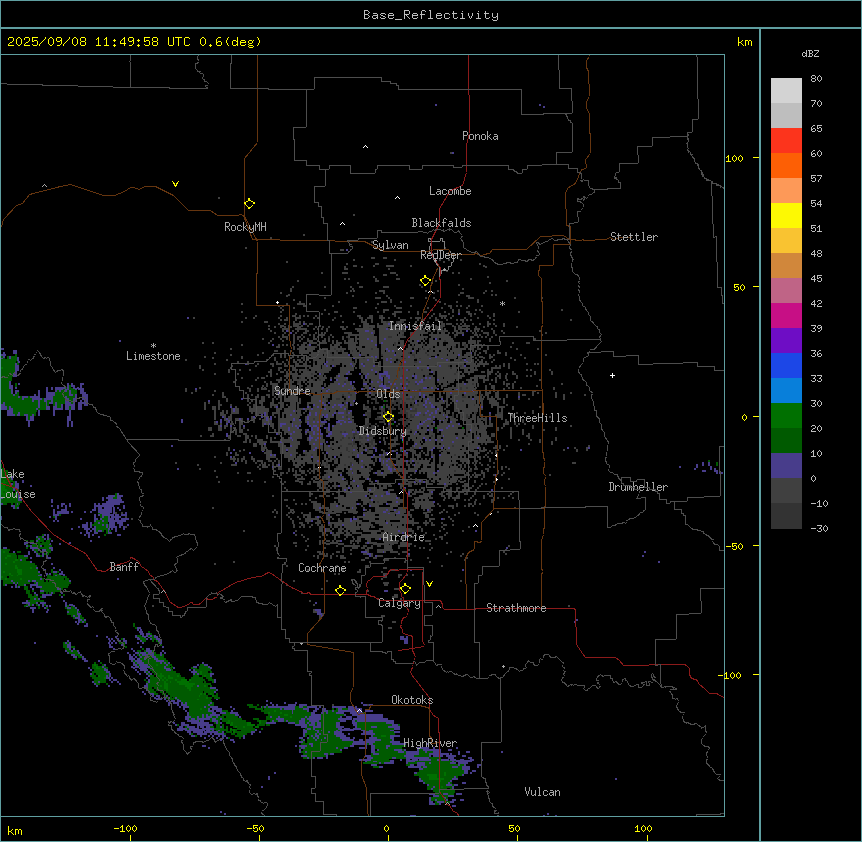The width and height of the screenshot is (862, 842).
Task: Click the Drumheller map label
Action: coord(638,487)
